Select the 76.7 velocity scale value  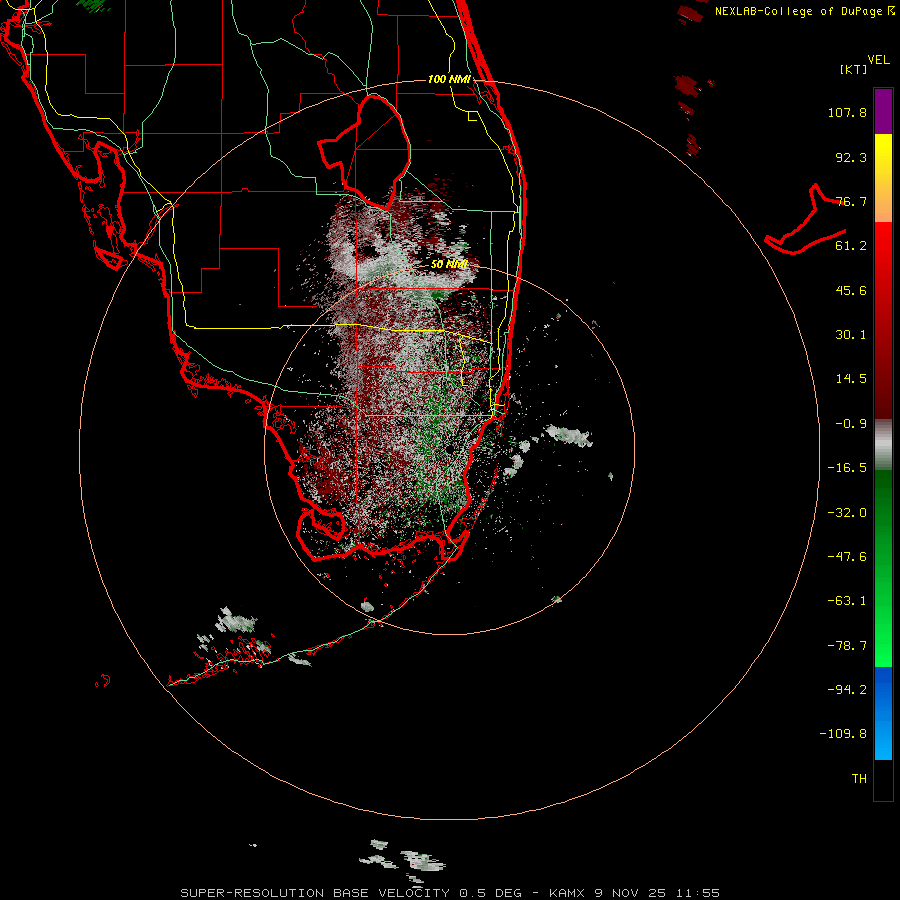pos(851,201)
